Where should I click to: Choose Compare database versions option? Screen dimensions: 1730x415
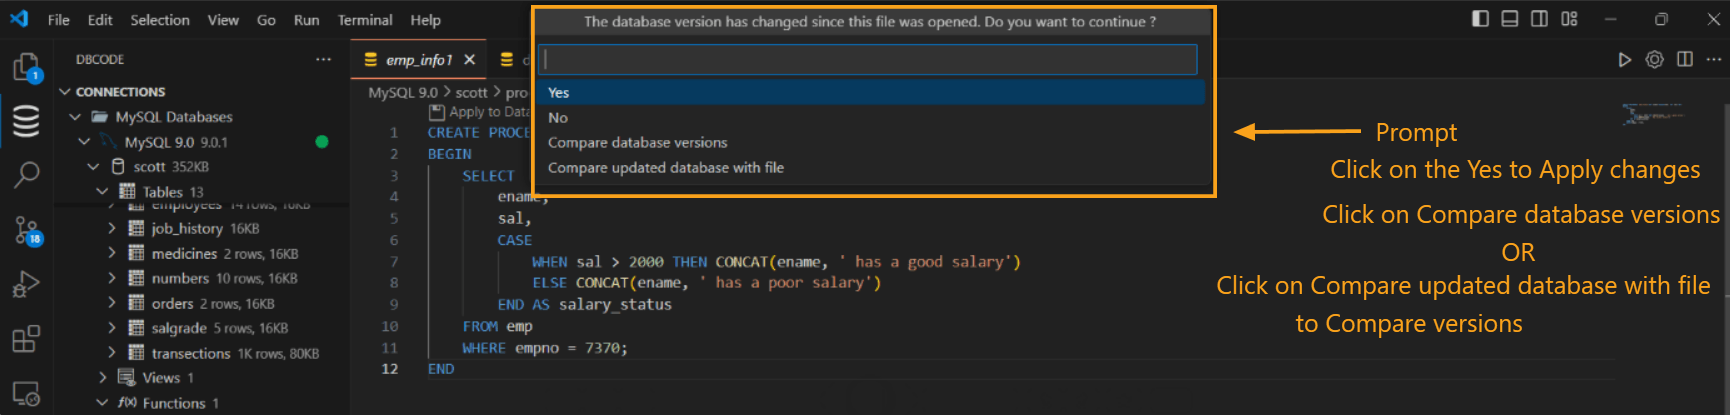870,142
